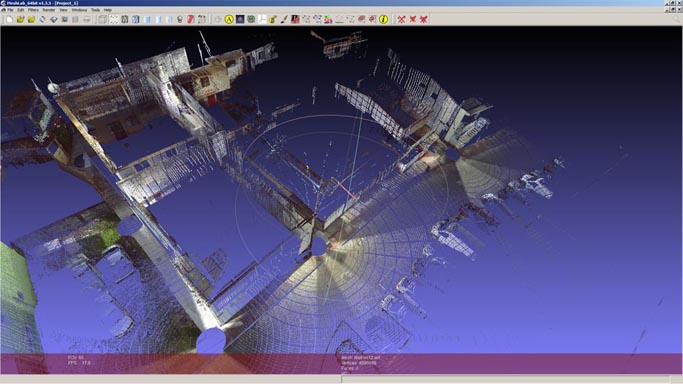Delete the selected faces
This screenshot has height=384, width=683.
coord(413,19)
